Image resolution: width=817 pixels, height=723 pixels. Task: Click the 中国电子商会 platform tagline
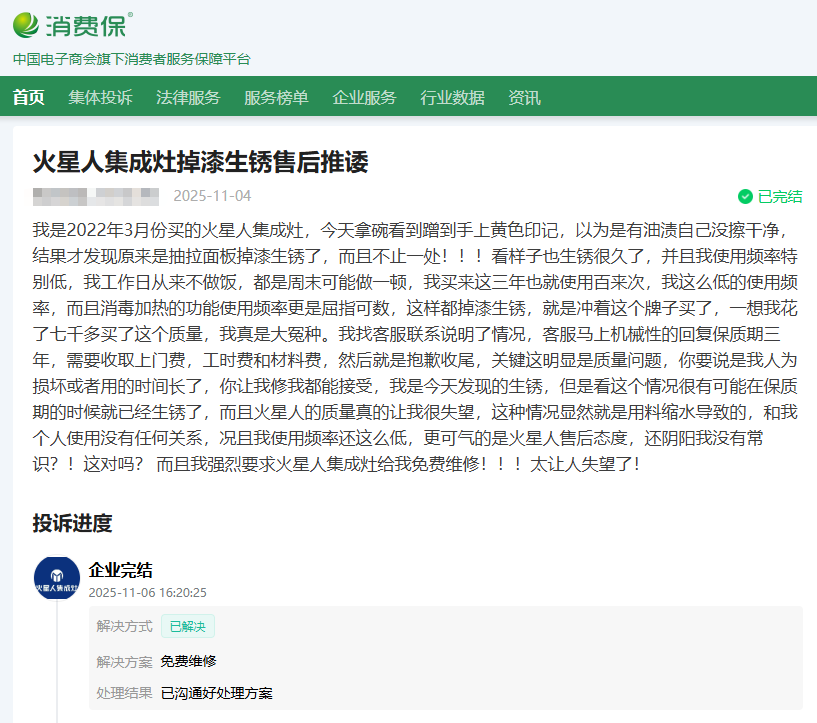(132, 59)
